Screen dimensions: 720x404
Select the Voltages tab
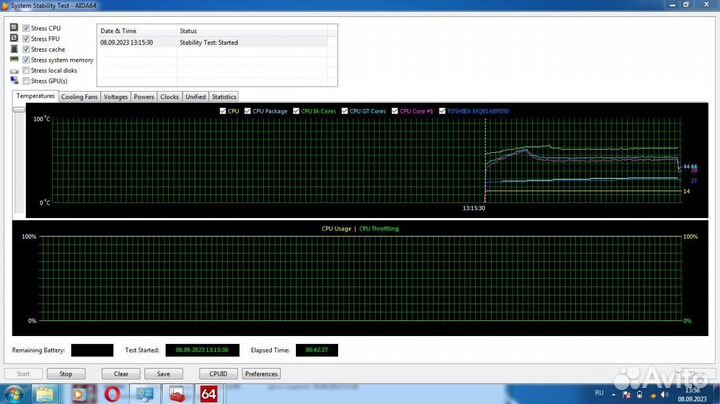pos(116,97)
